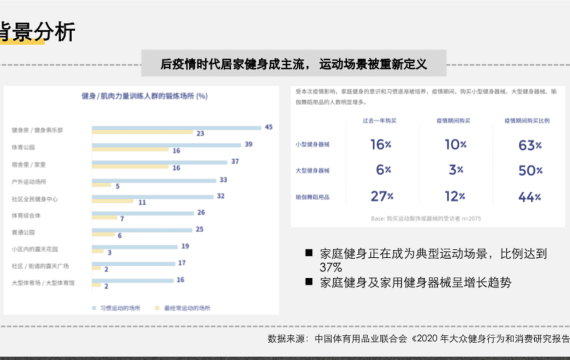Click the gray banner heading 后疫情时代居家健身成主流
This screenshot has height=360, width=570.
tap(294, 64)
